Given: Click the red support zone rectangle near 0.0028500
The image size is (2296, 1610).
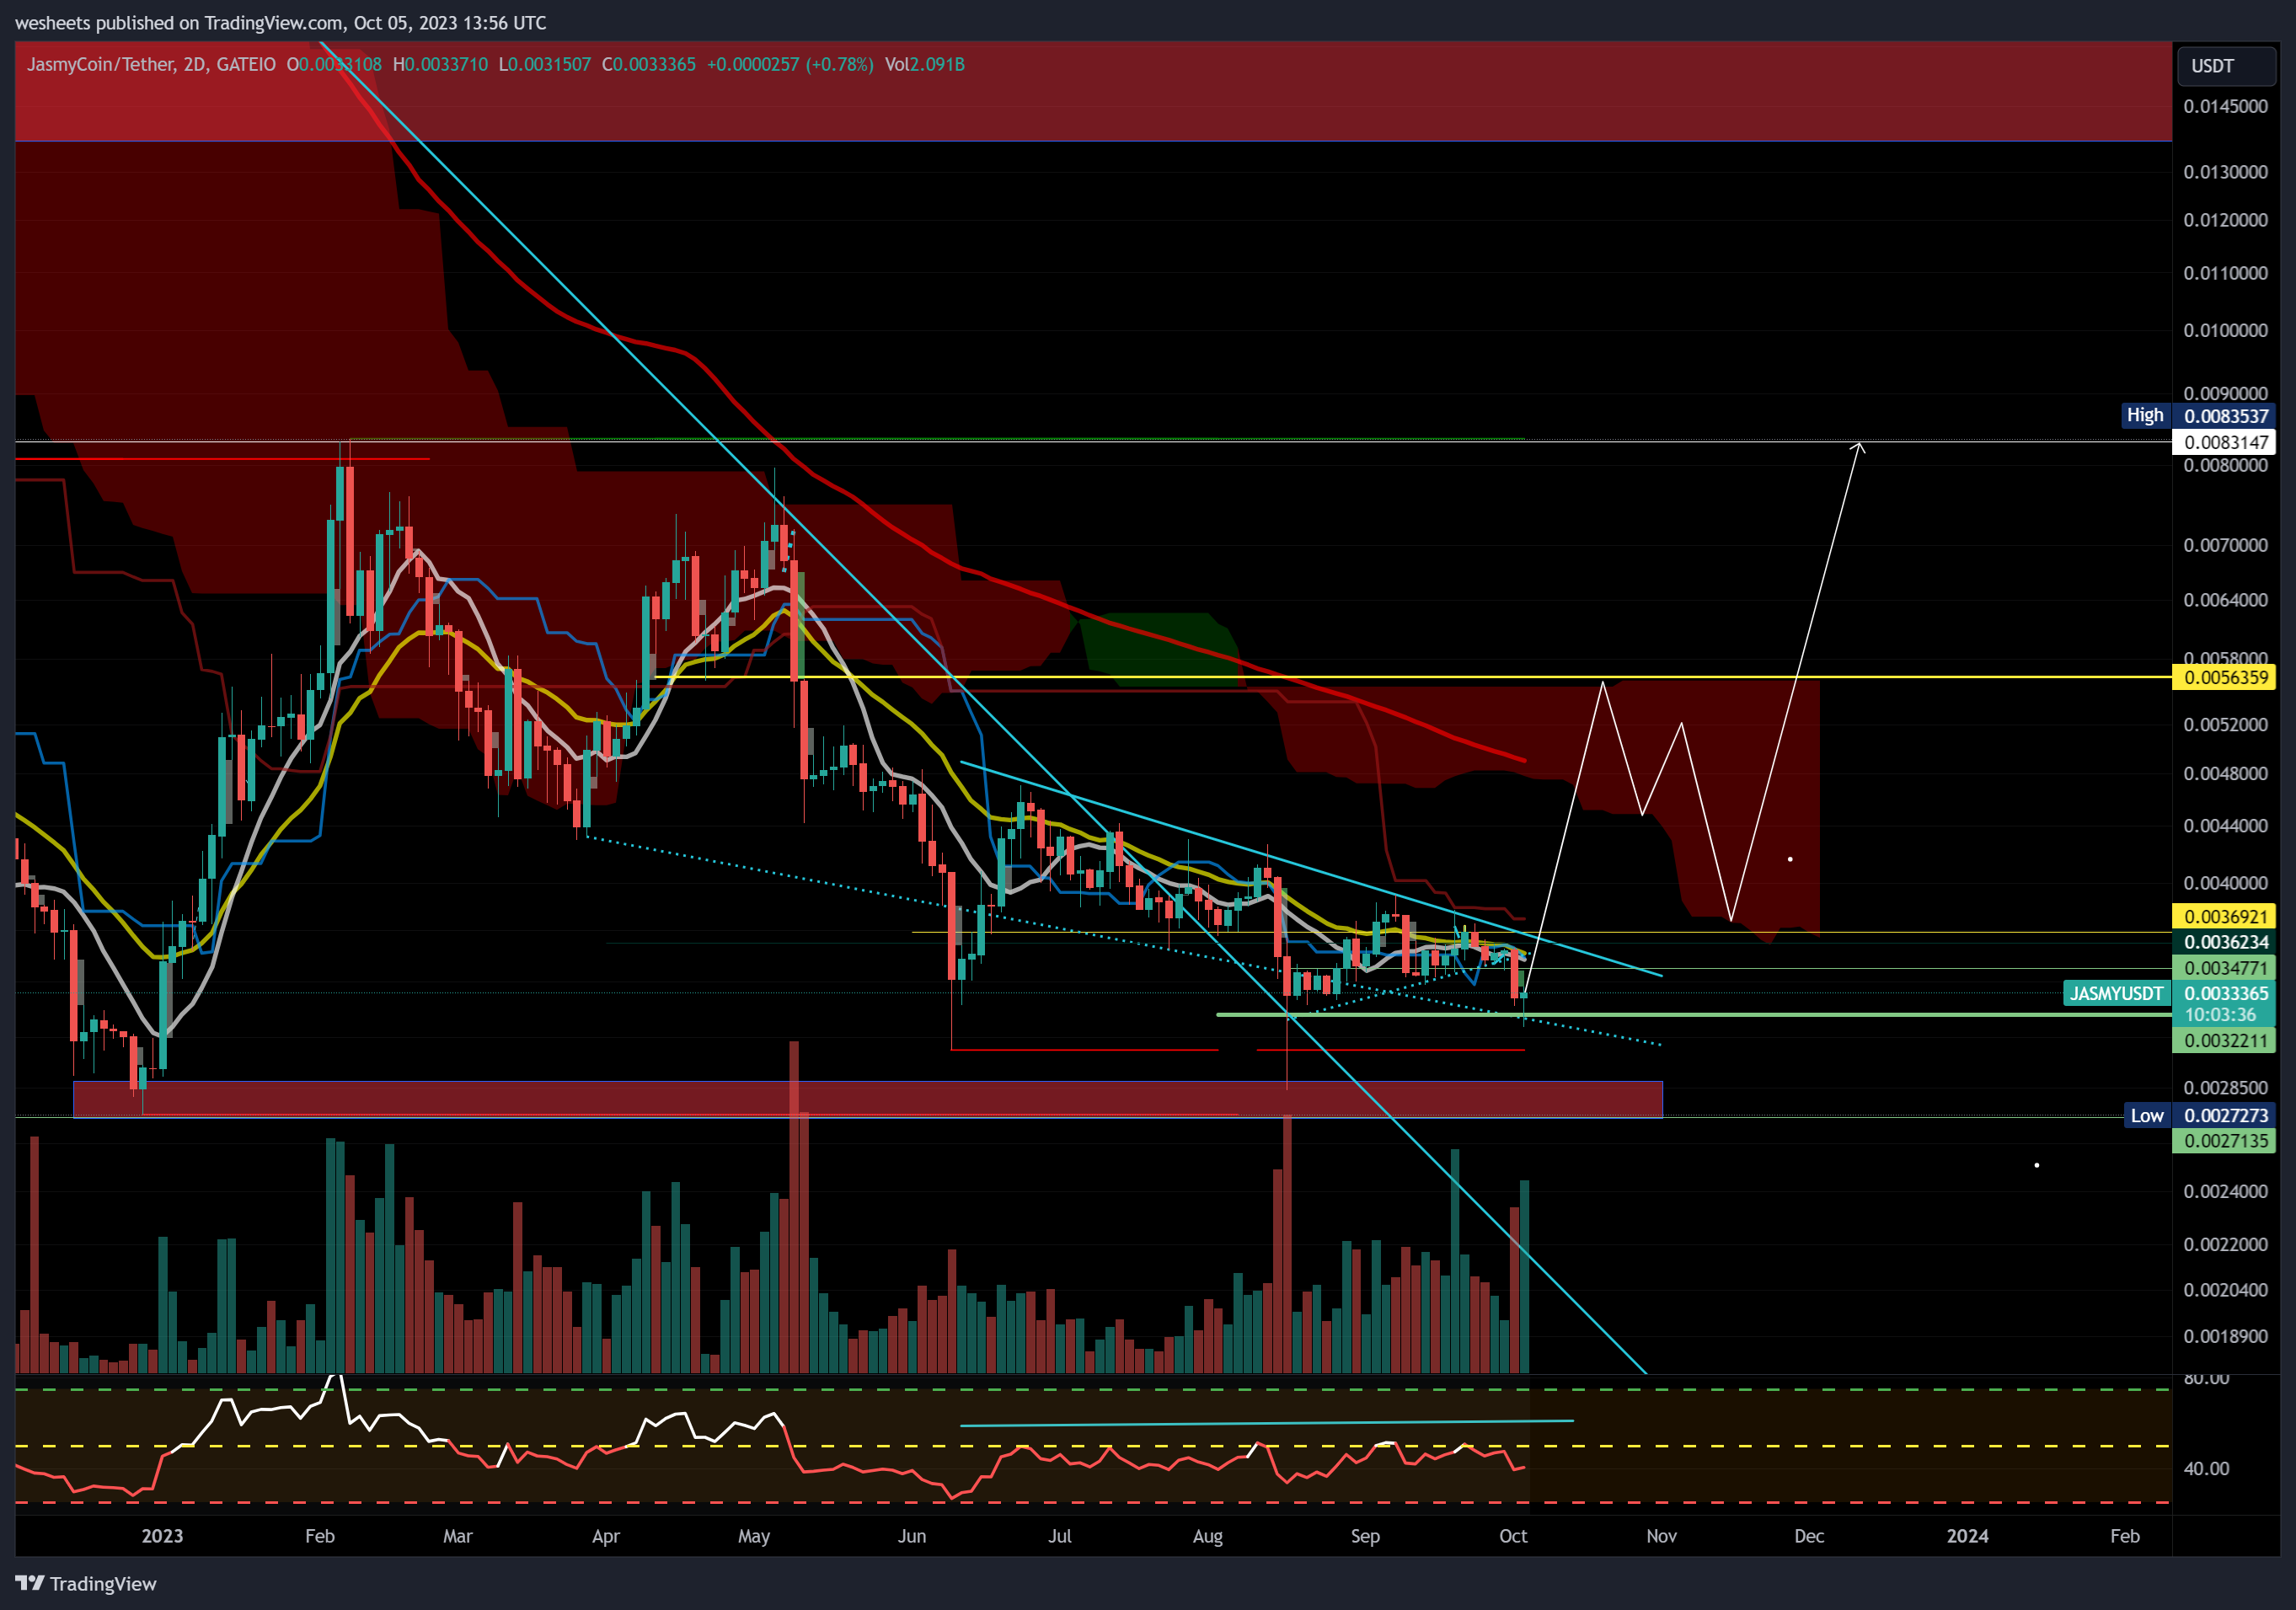Looking at the screenshot, I should tap(868, 1098).
